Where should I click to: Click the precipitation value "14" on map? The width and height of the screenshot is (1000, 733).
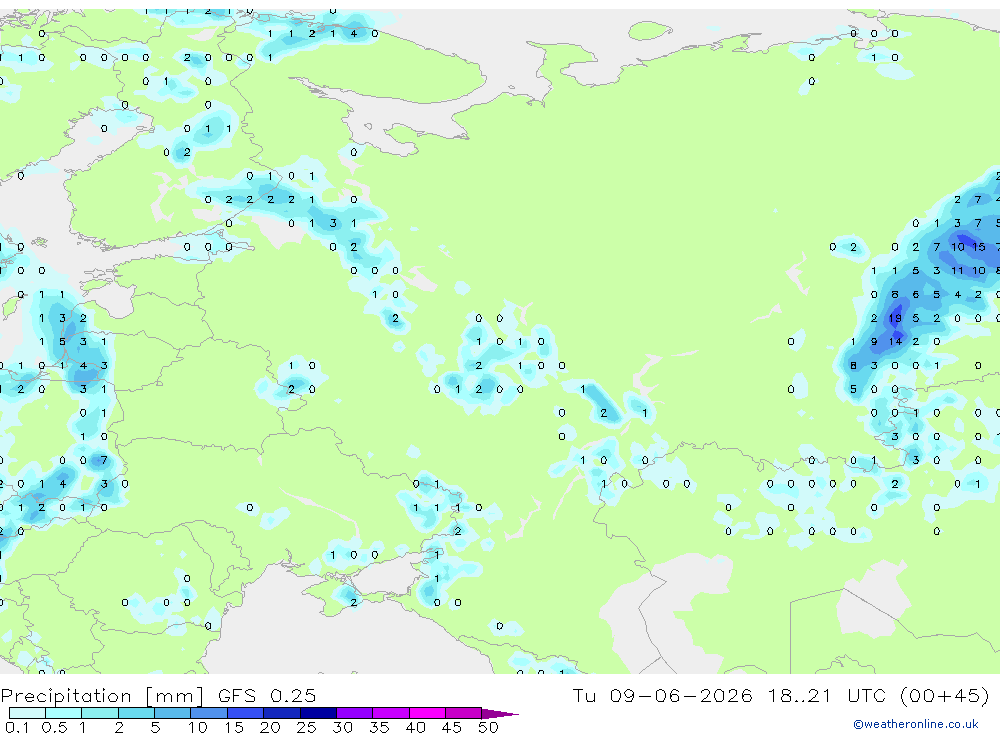[895, 342]
